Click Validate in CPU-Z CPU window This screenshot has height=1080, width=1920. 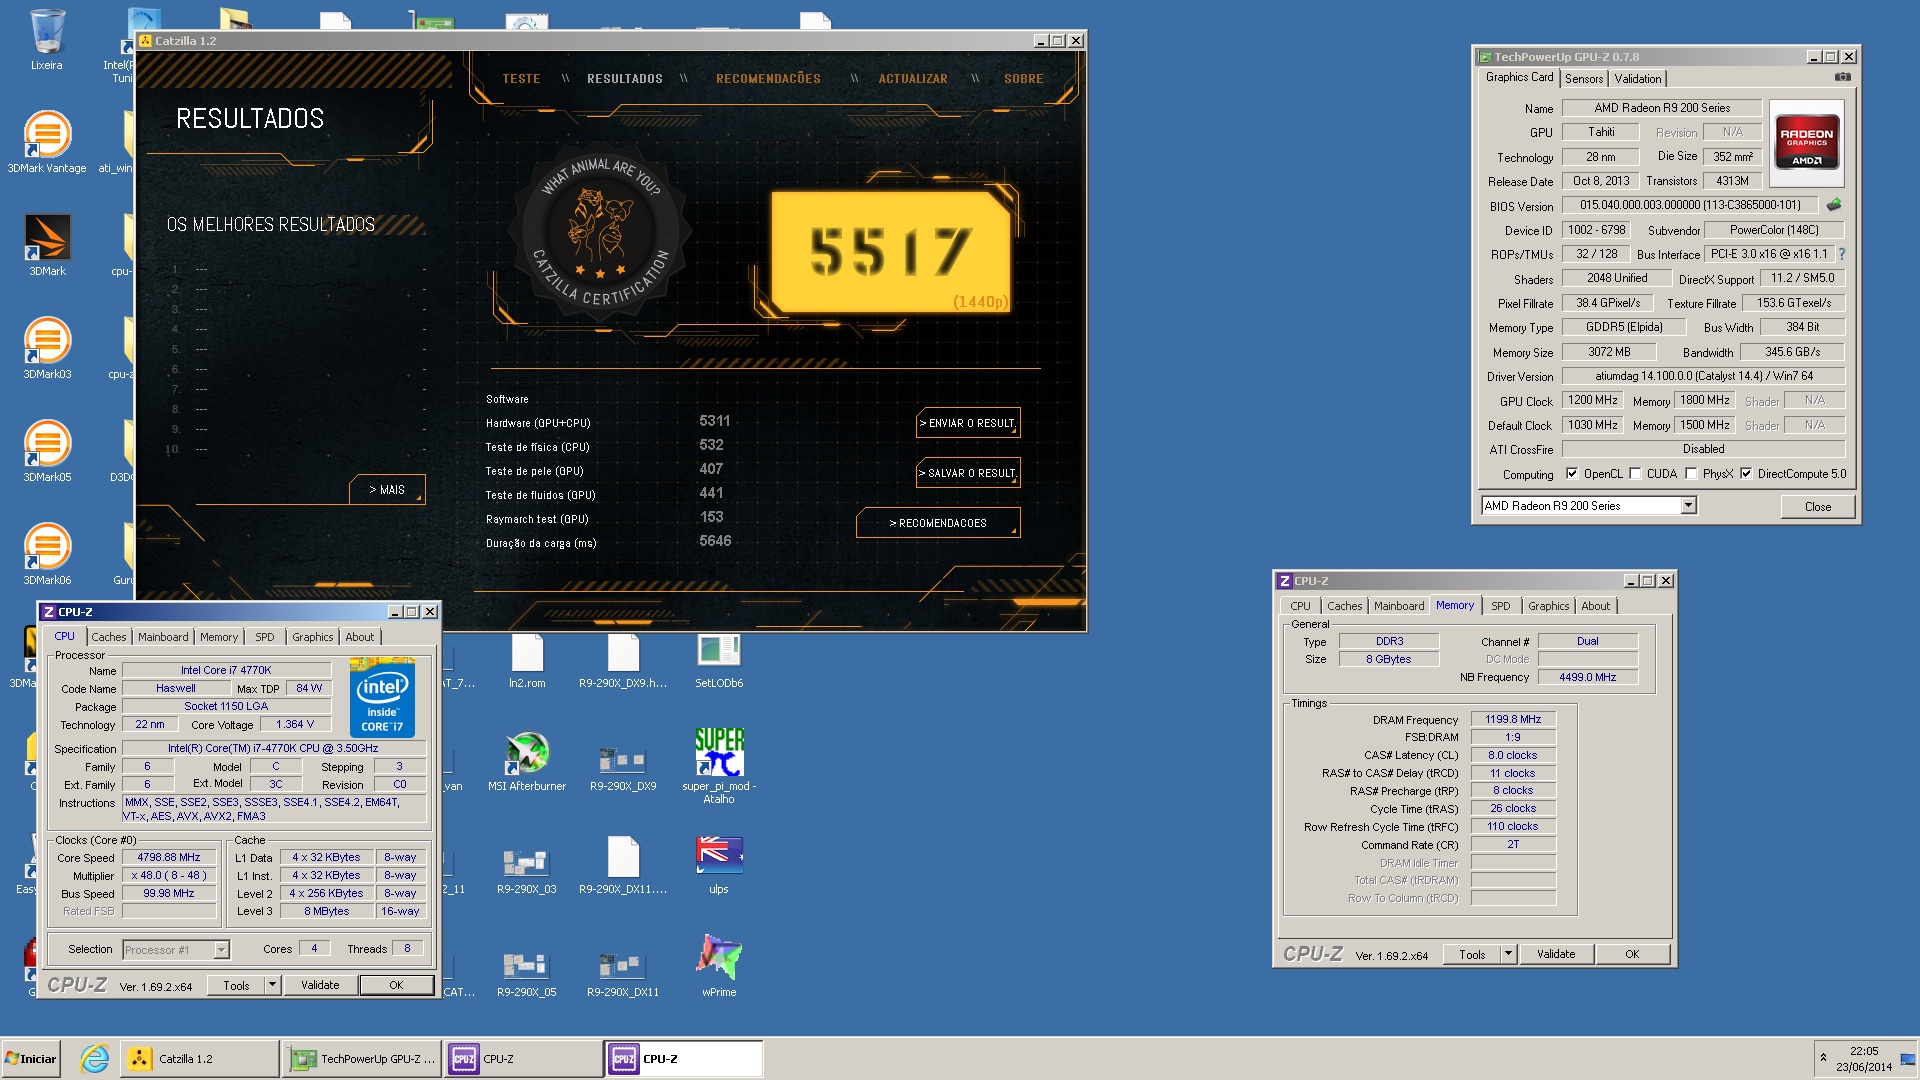[x=320, y=985]
